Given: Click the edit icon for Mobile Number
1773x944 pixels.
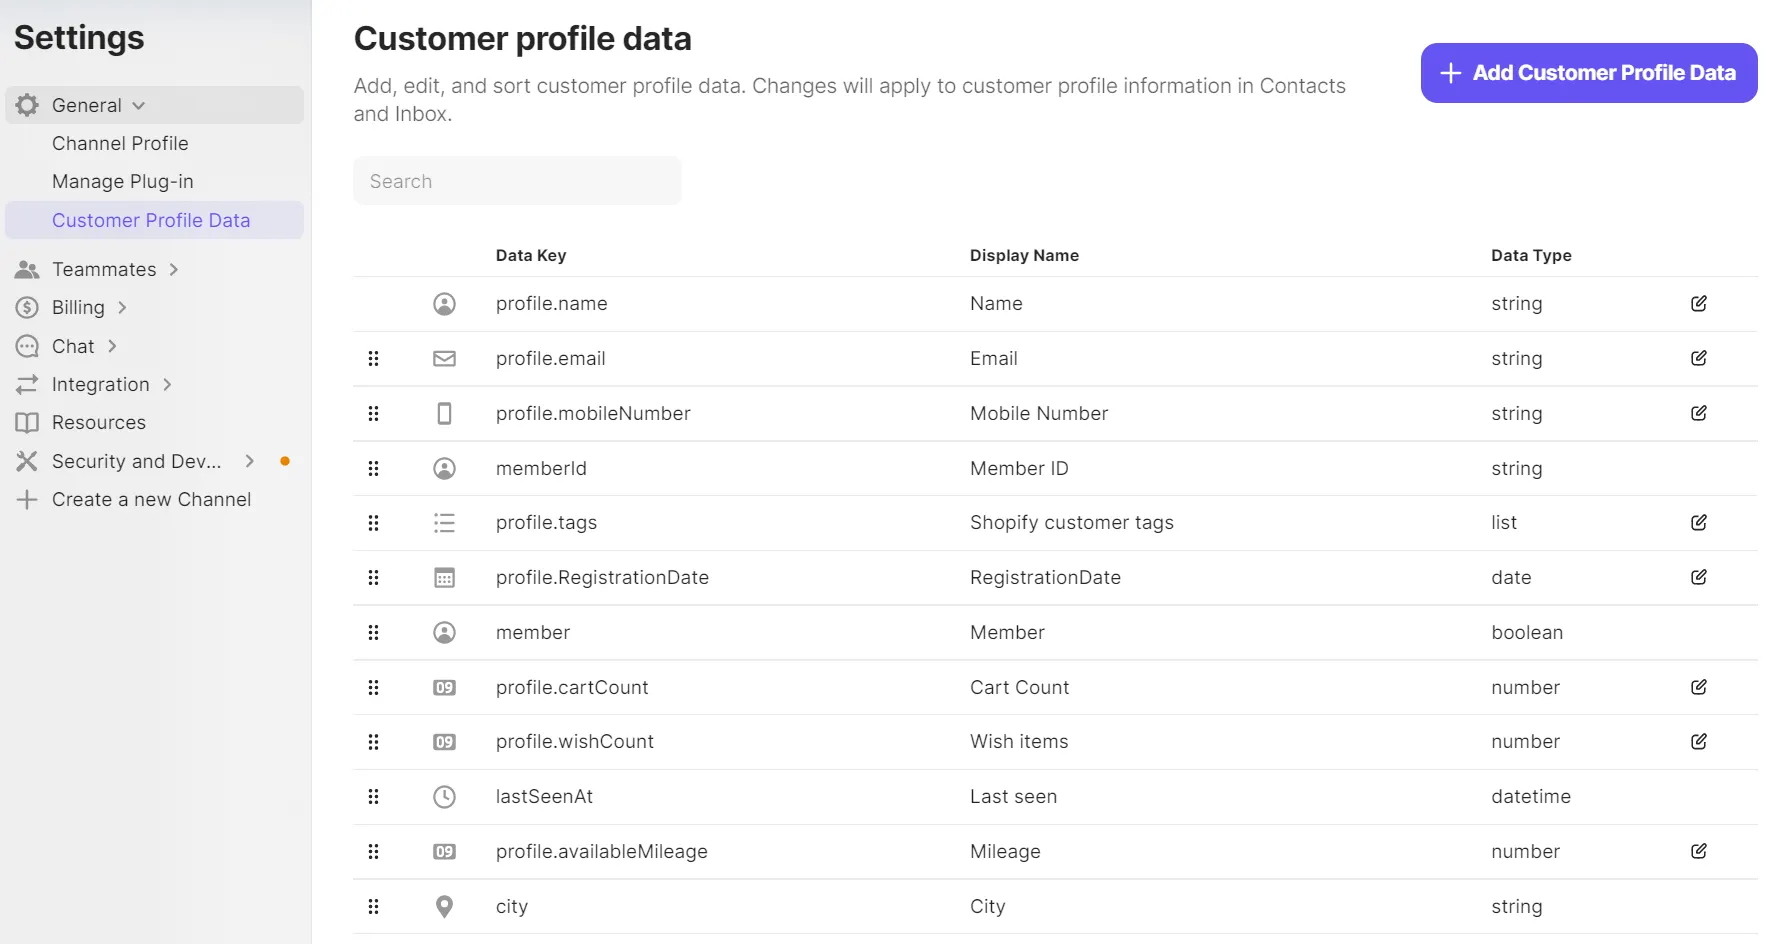Looking at the screenshot, I should click(x=1698, y=413).
